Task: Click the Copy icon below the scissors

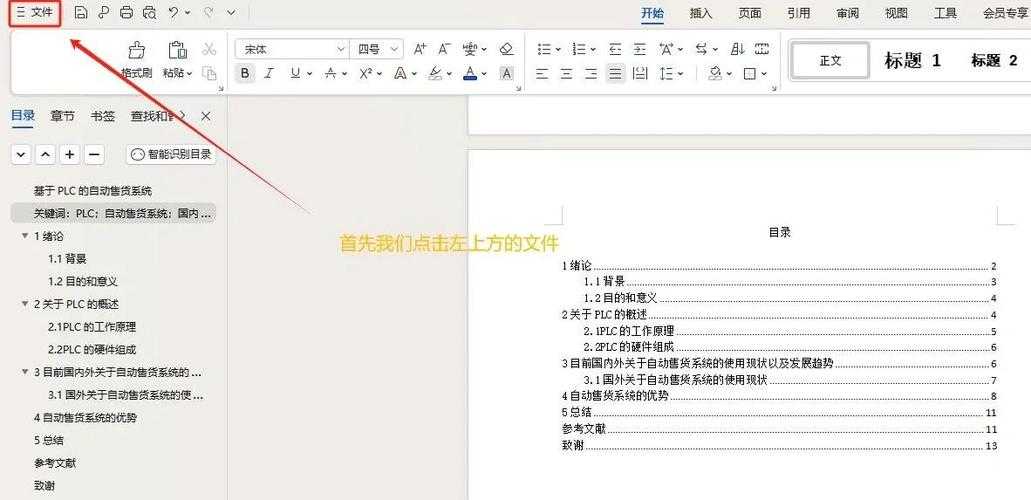Action: tap(209, 74)
